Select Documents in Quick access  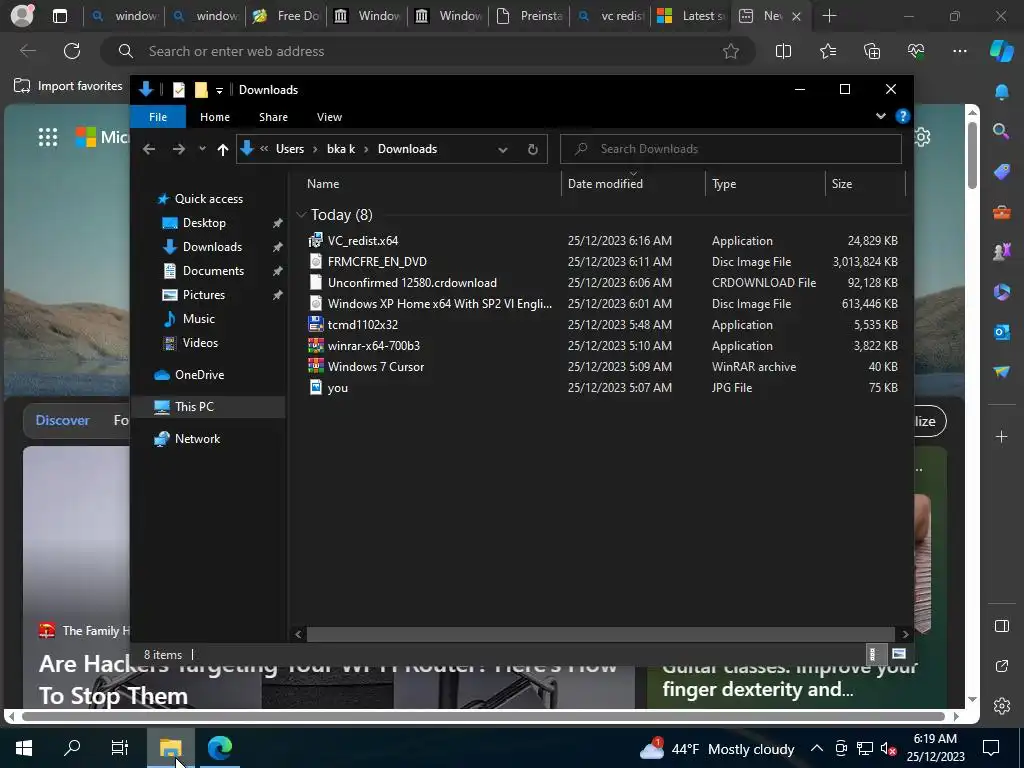[x=213, y=271]
